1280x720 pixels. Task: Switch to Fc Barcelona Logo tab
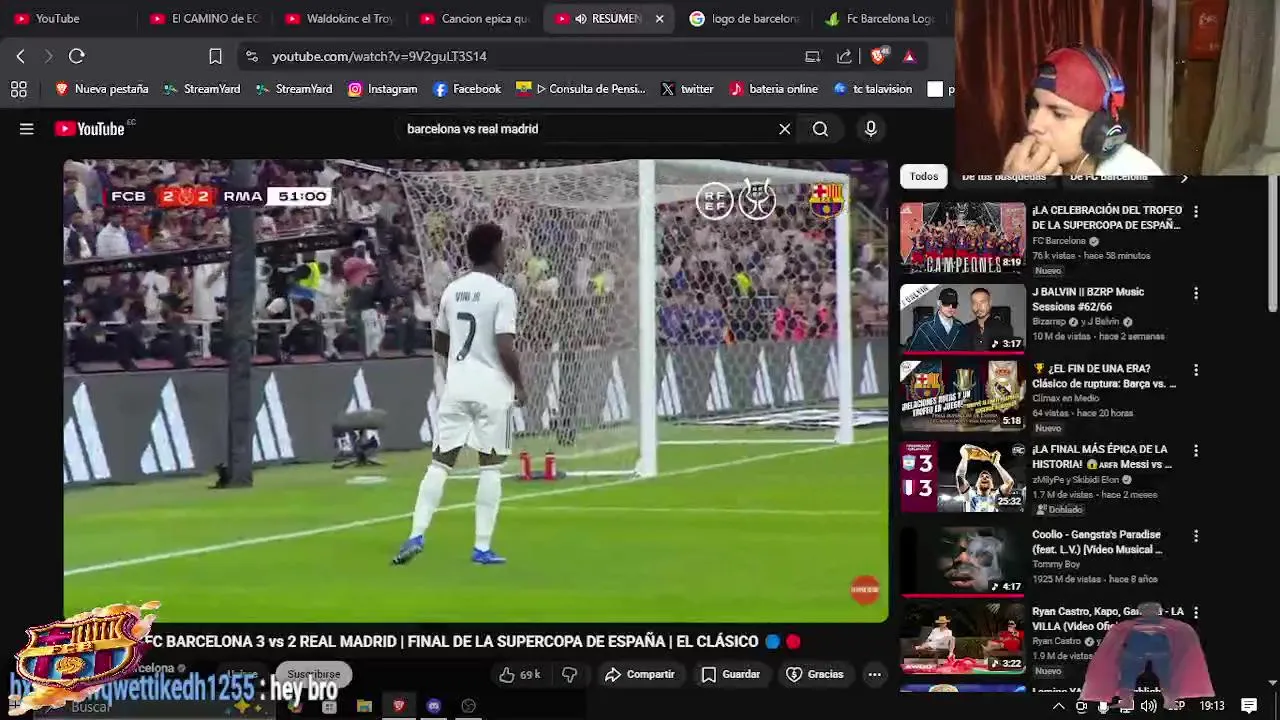880,19
